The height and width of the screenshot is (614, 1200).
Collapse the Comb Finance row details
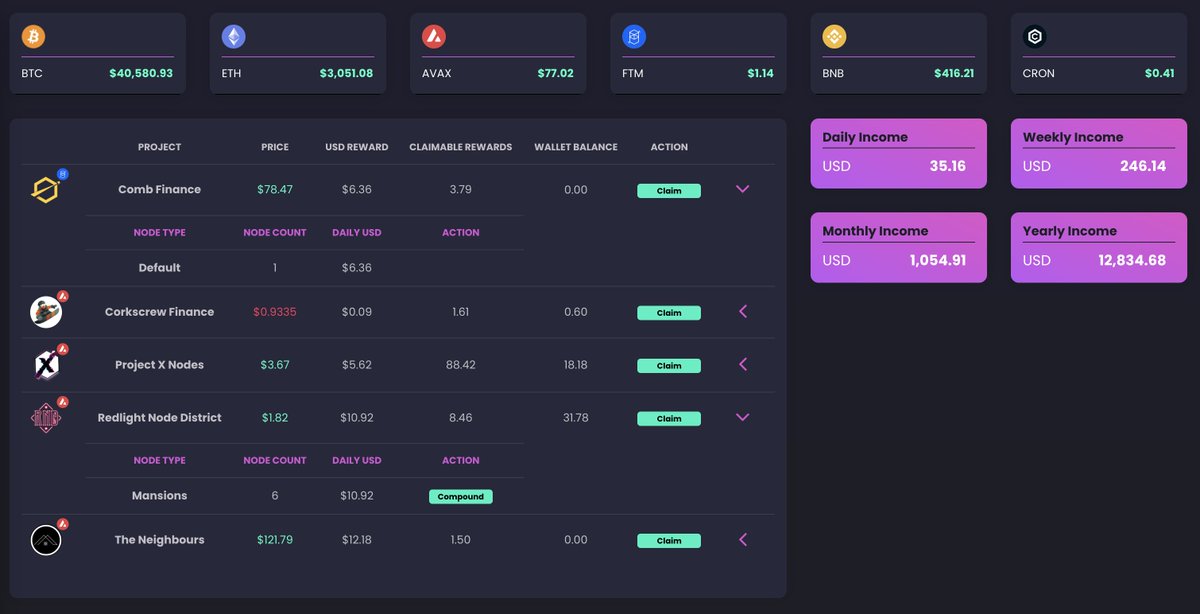click(x=742, y=189)
